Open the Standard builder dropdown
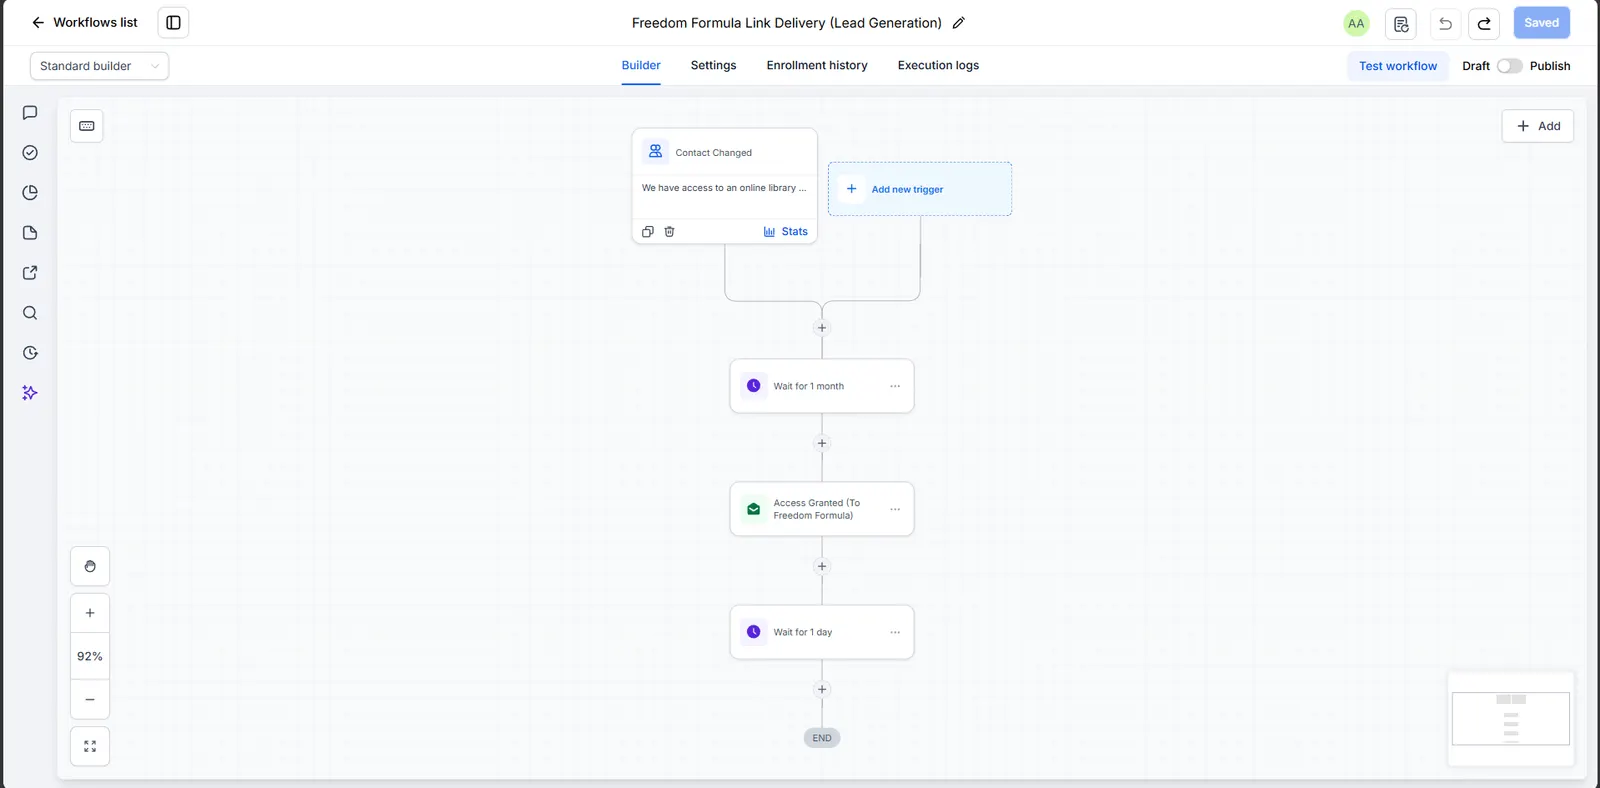Image resolution: width=1600 pixels, height=788 pixels. (x=99, y=66)
